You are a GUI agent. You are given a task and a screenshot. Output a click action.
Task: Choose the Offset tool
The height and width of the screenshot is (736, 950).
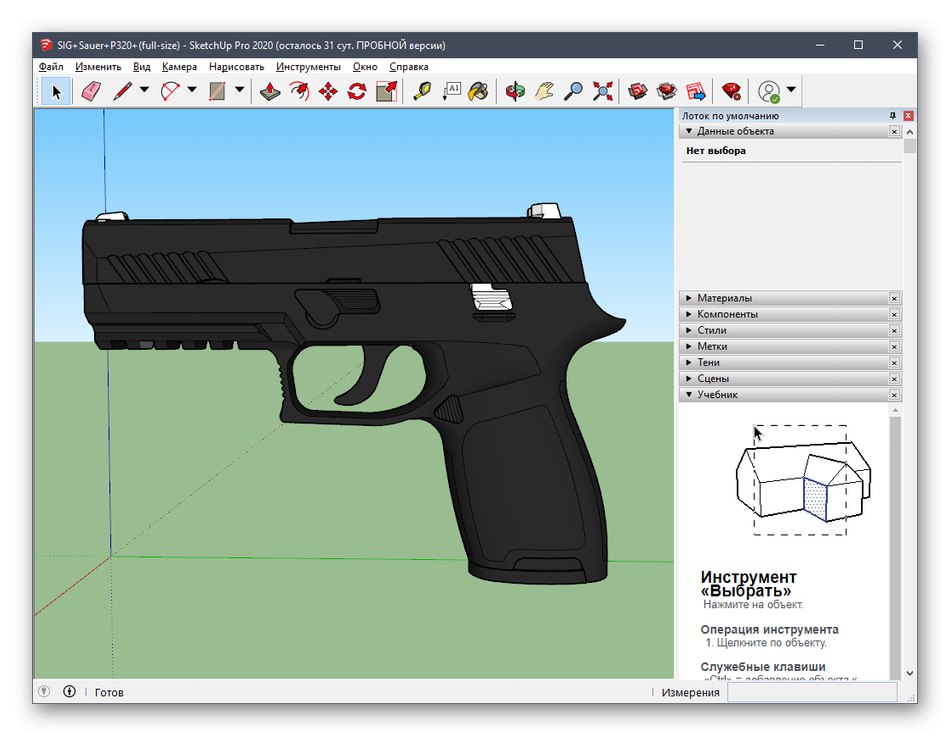coord(299,91)
